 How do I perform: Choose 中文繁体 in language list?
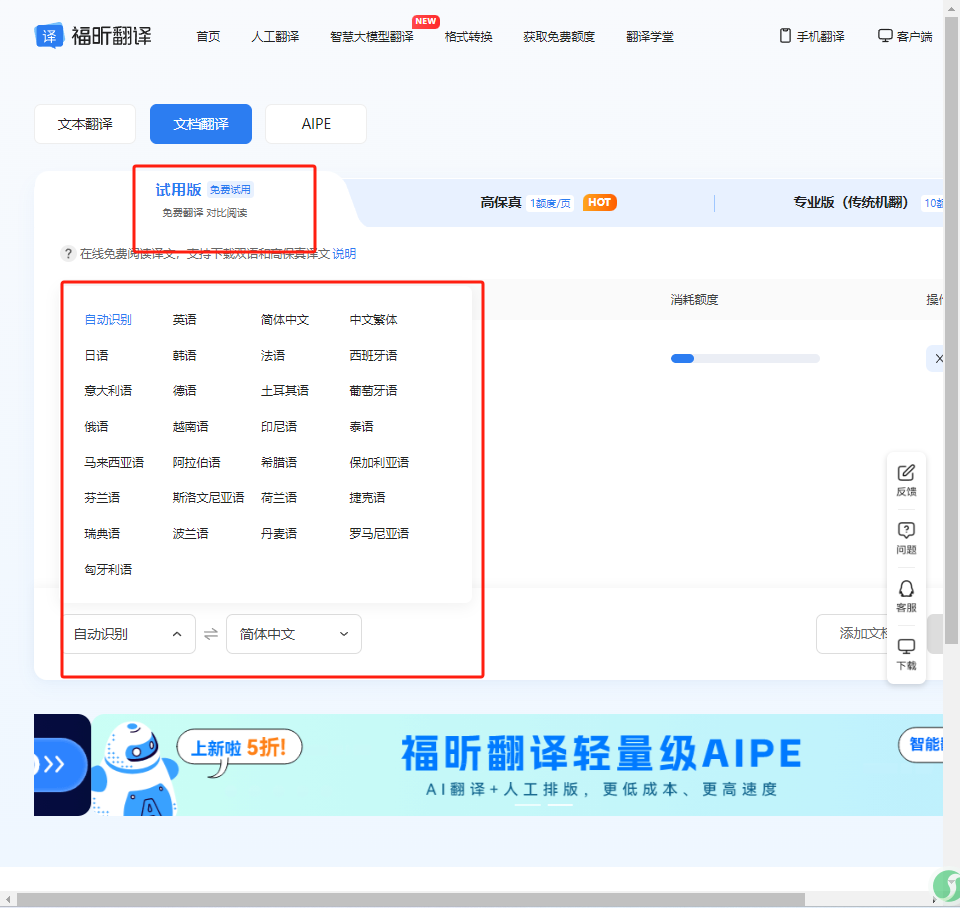pyautogui.click(x=373, y=320)
